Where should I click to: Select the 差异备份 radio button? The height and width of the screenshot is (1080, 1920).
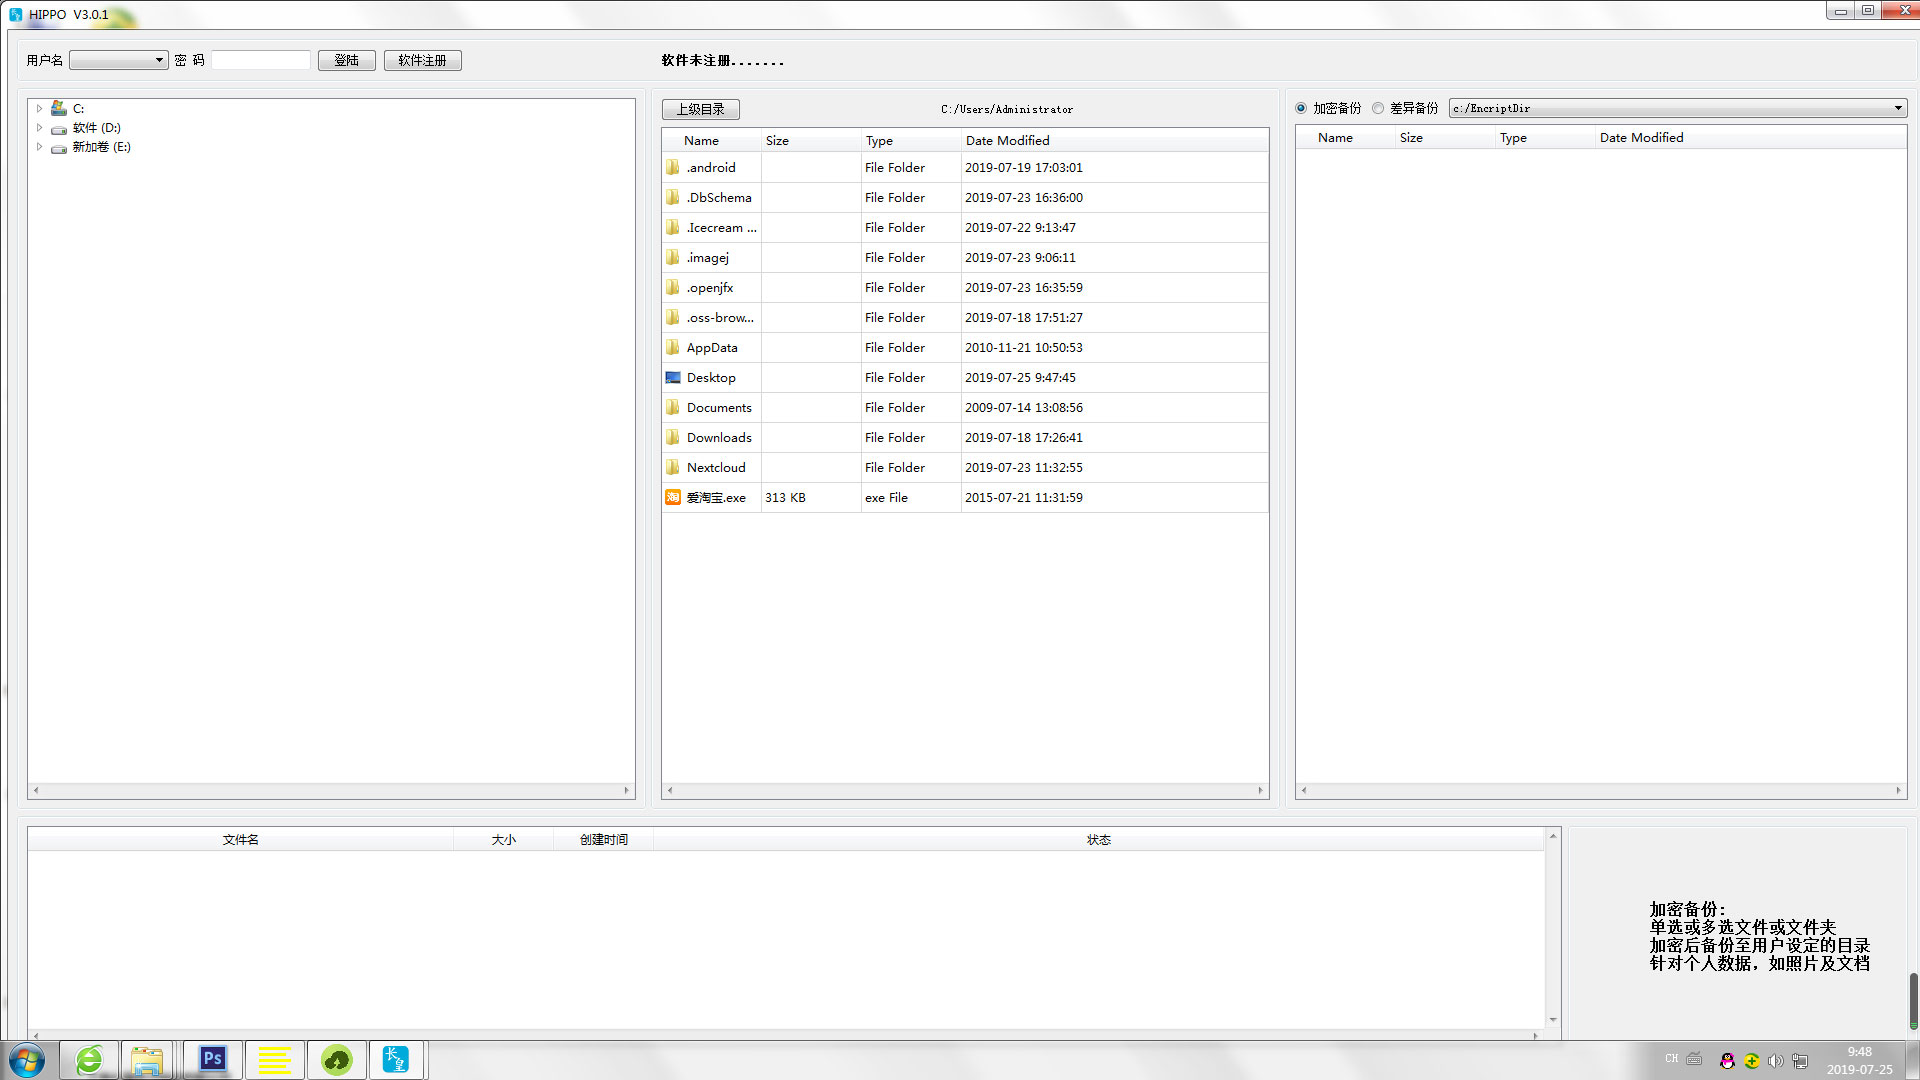(1378, 108)
